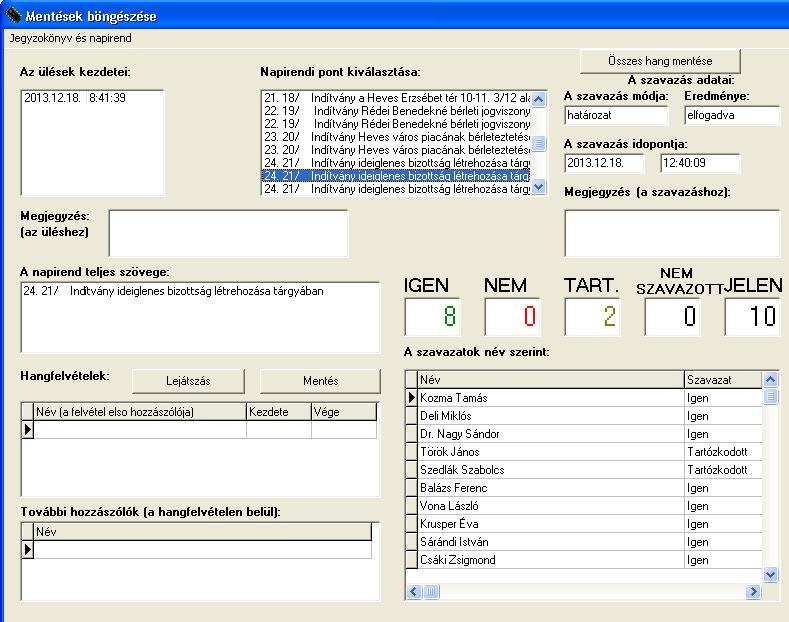Click votes table scroll up arrow
Screen dimensions: 789x622
coord(770,379)
